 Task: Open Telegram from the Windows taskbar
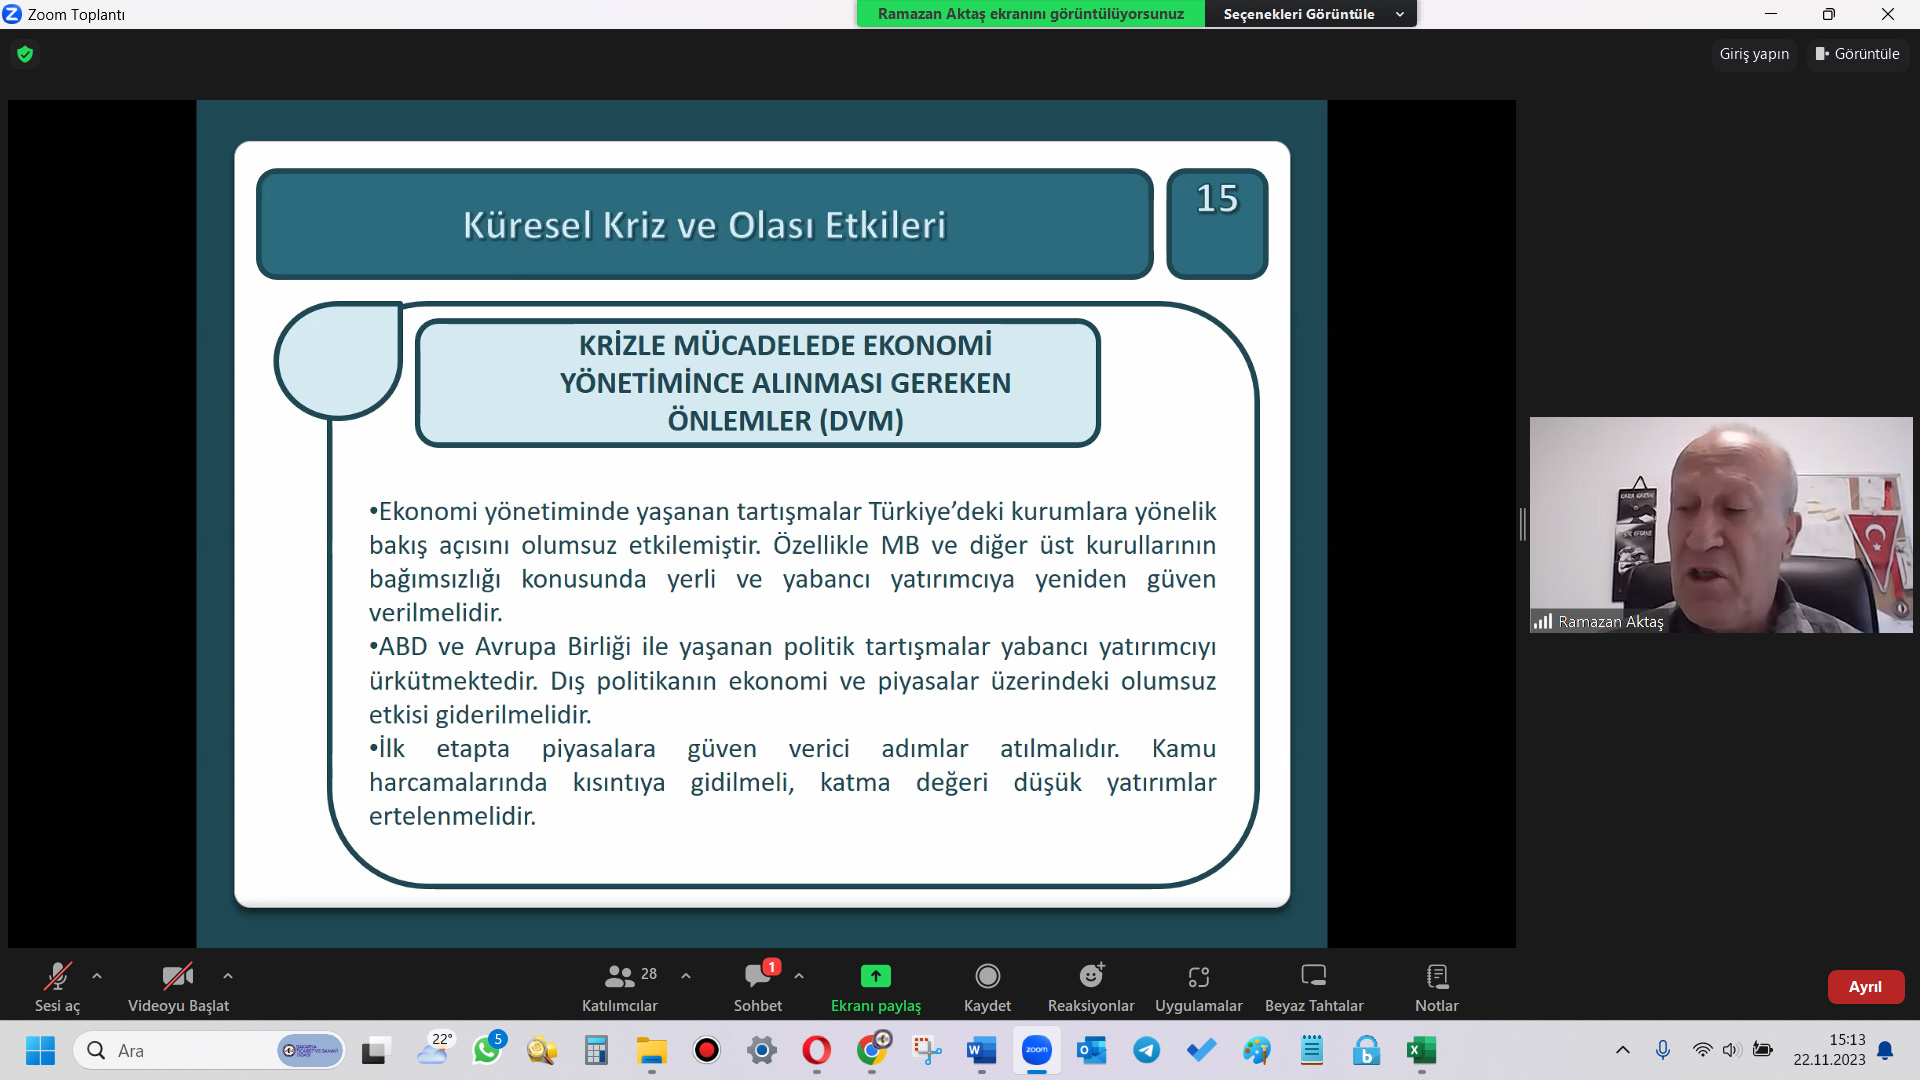tap(1146, 1050)
